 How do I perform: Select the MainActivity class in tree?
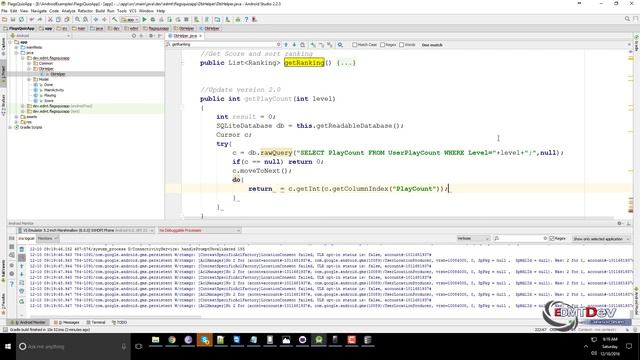tap(54, 90)
